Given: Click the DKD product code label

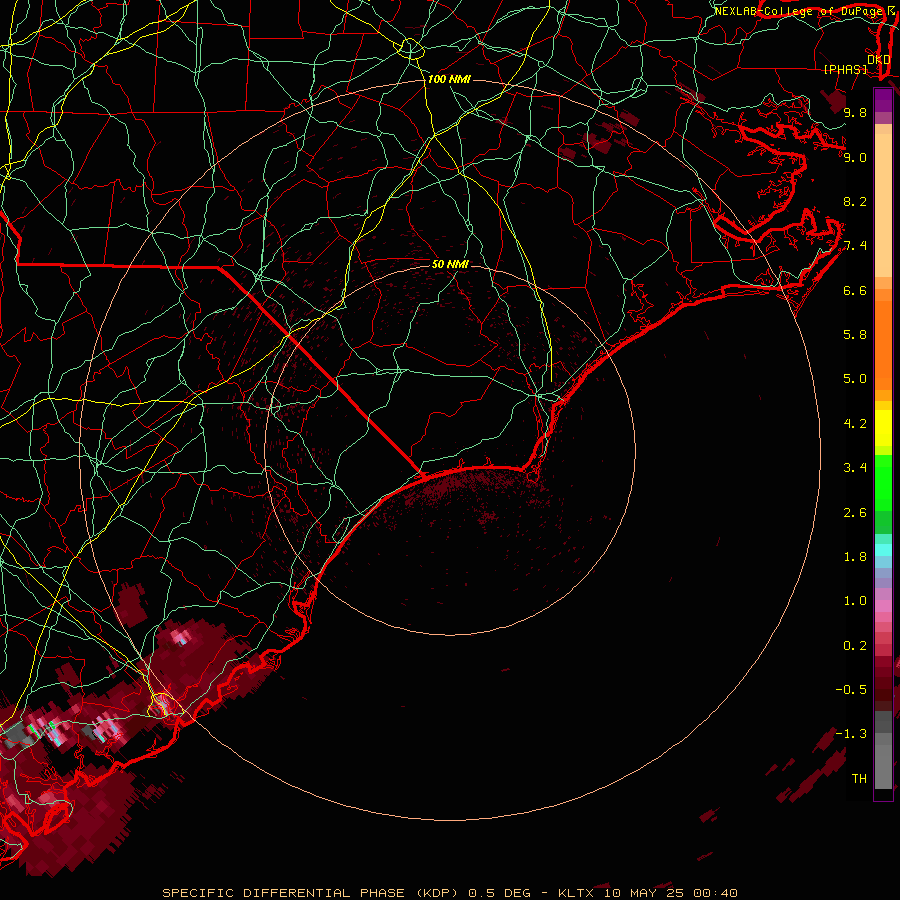Looking at the screenshot, I should [879, 60].
